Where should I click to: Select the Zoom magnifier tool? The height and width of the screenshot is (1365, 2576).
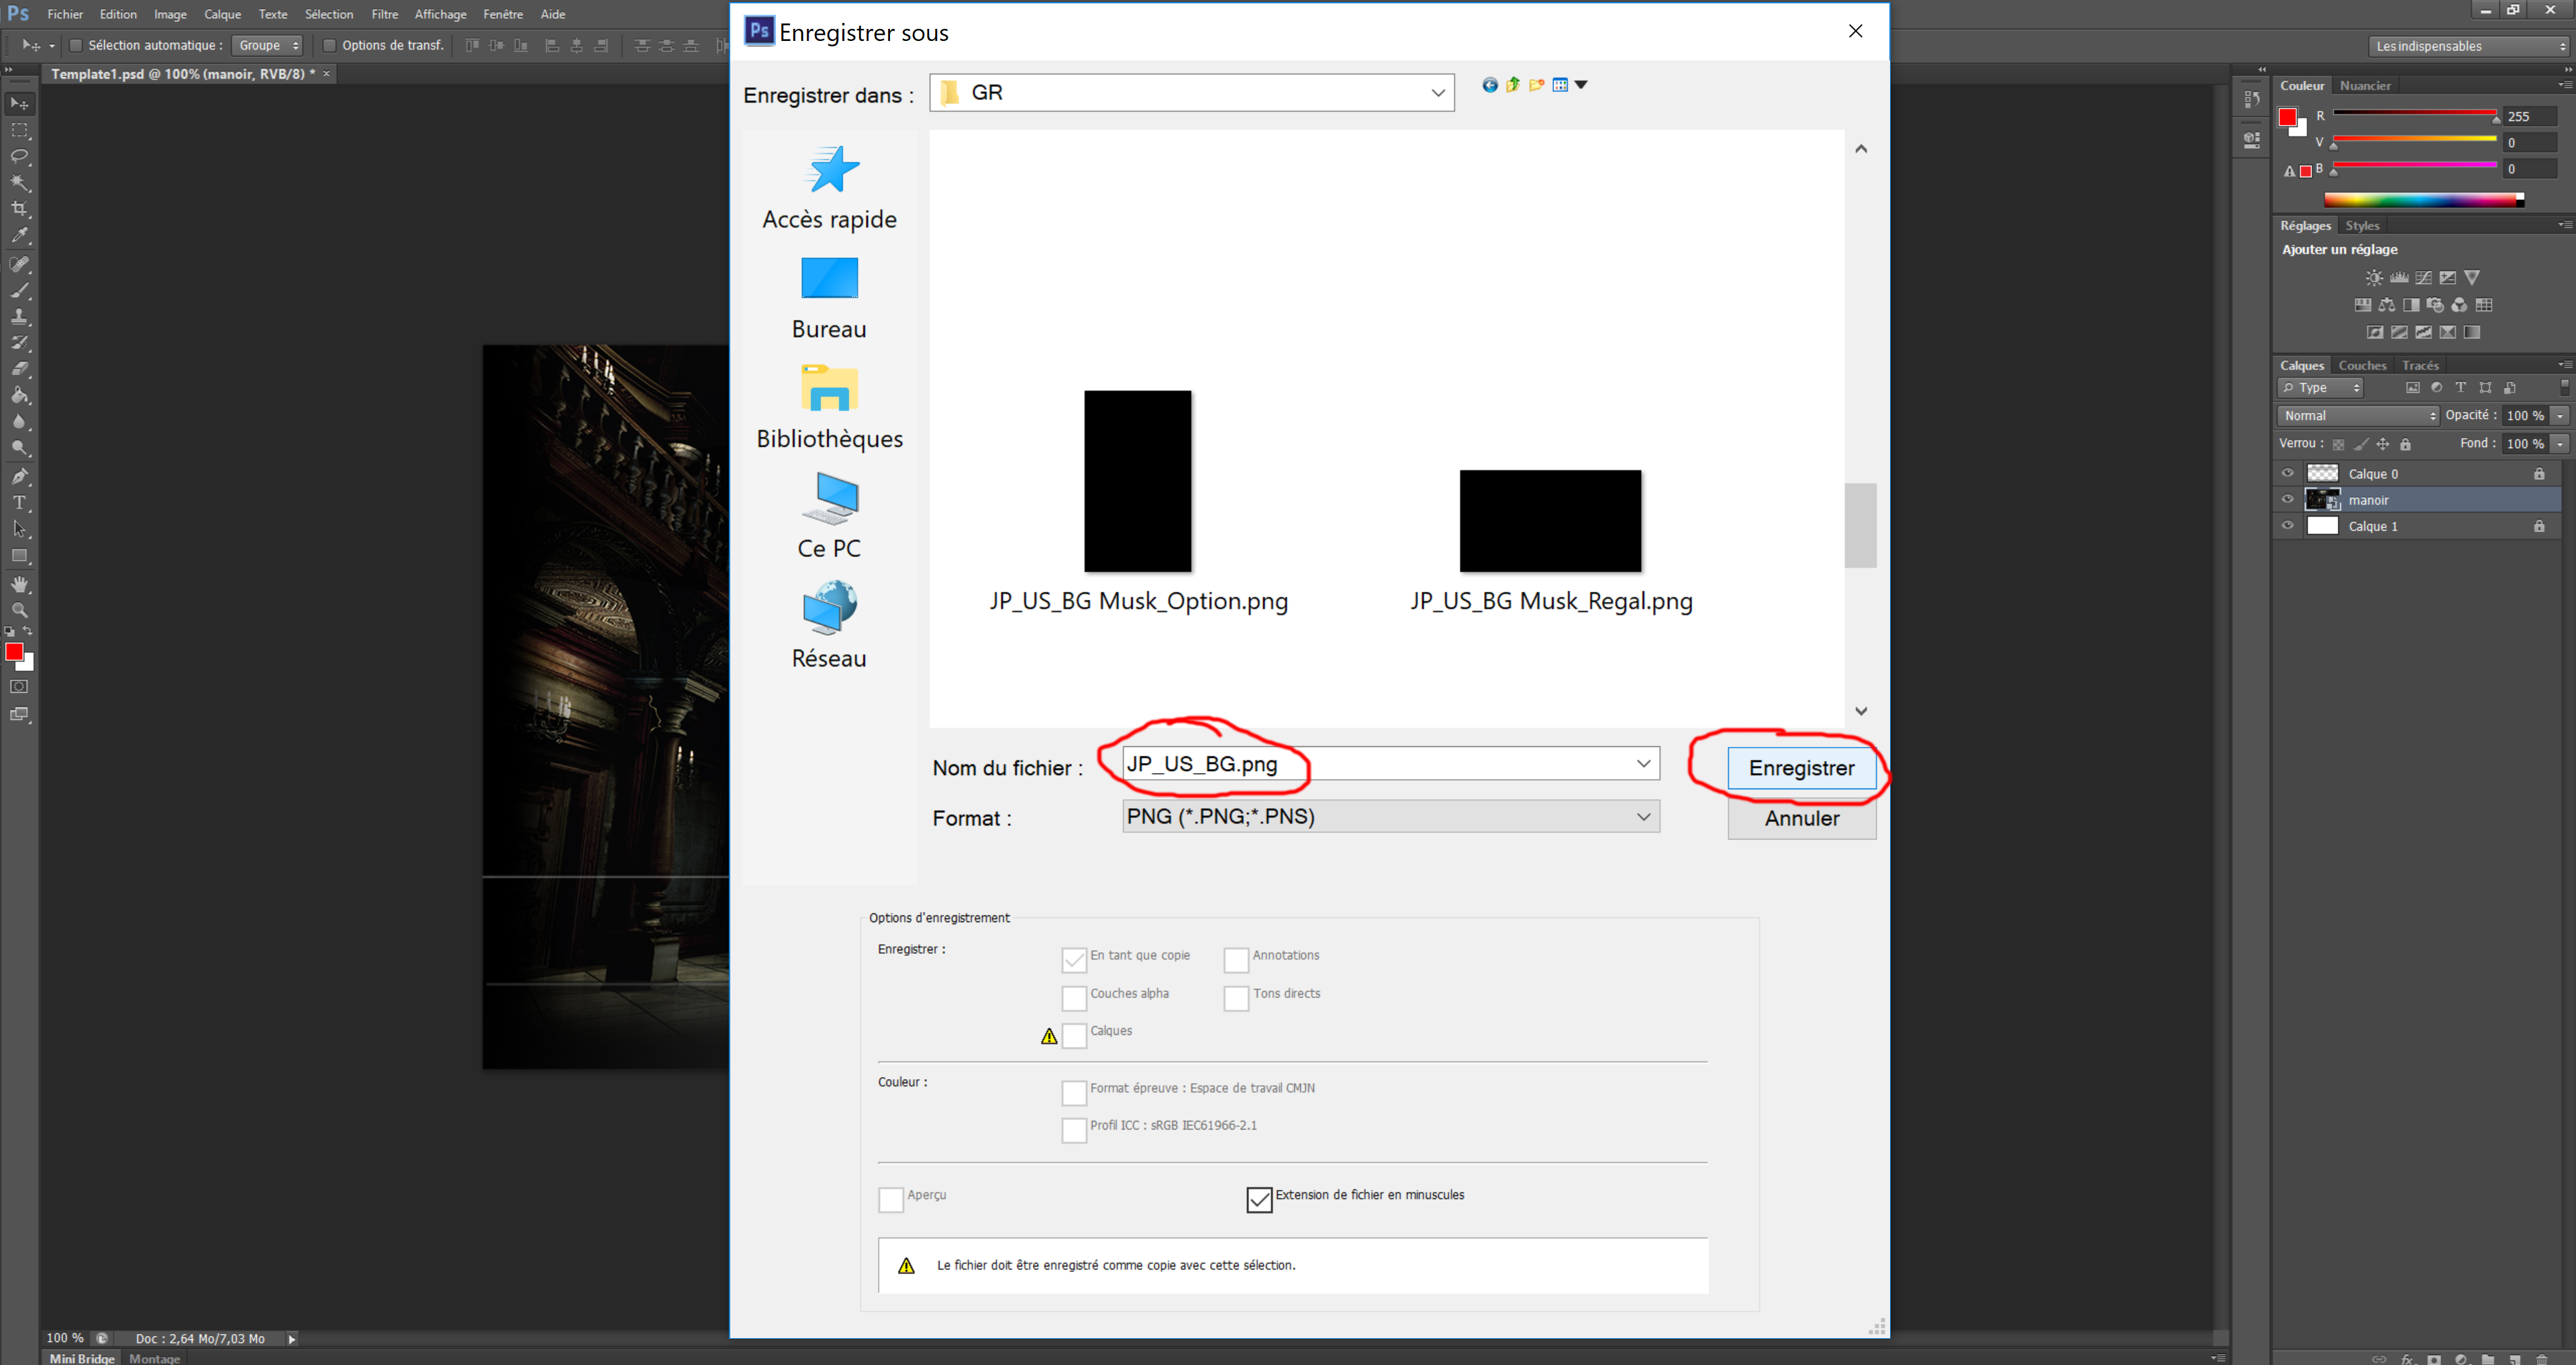19,610
